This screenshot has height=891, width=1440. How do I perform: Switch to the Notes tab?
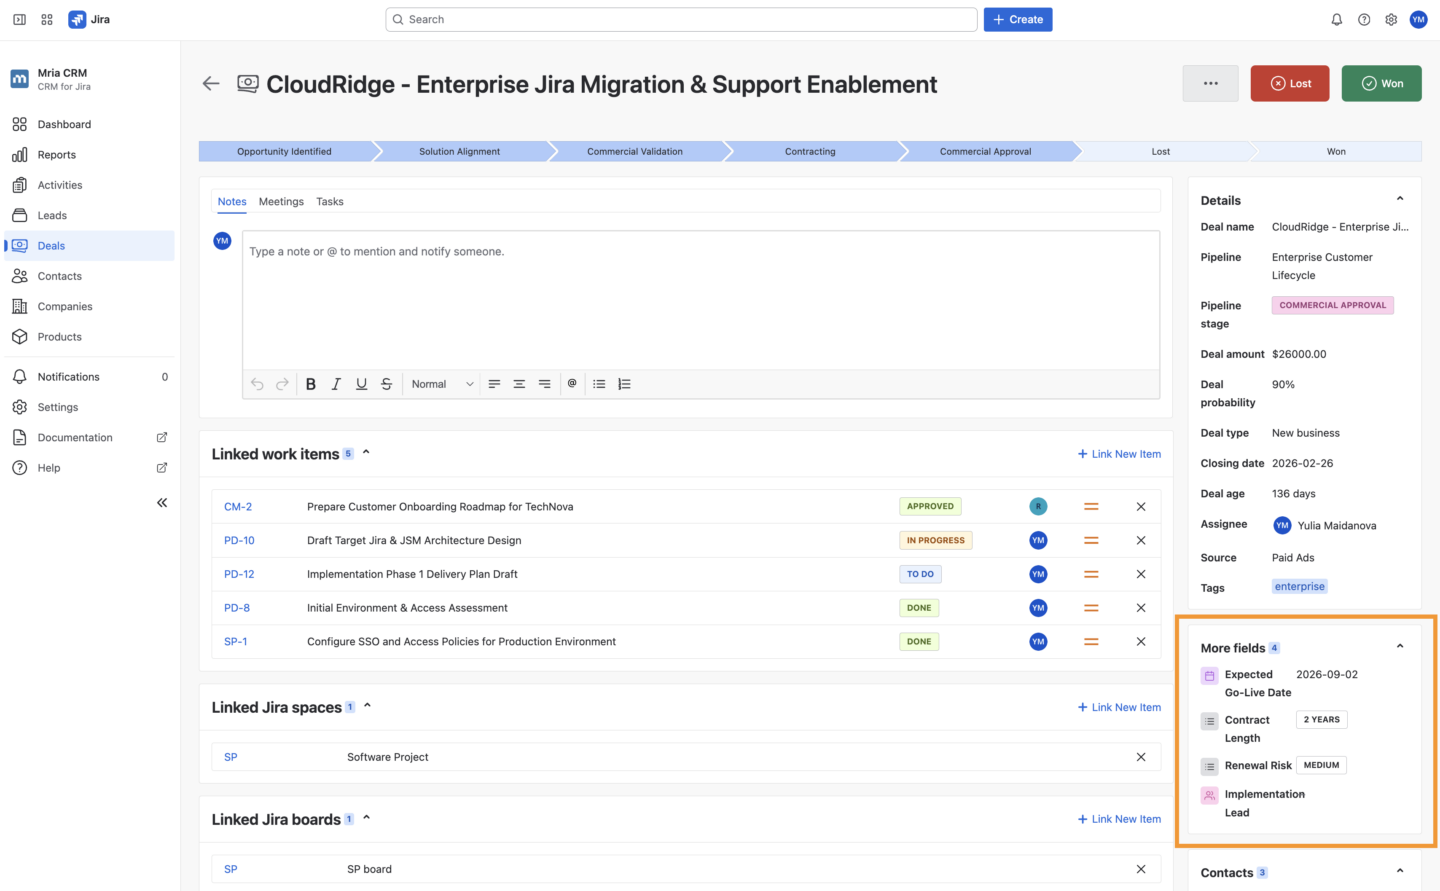tap(232, 202)
